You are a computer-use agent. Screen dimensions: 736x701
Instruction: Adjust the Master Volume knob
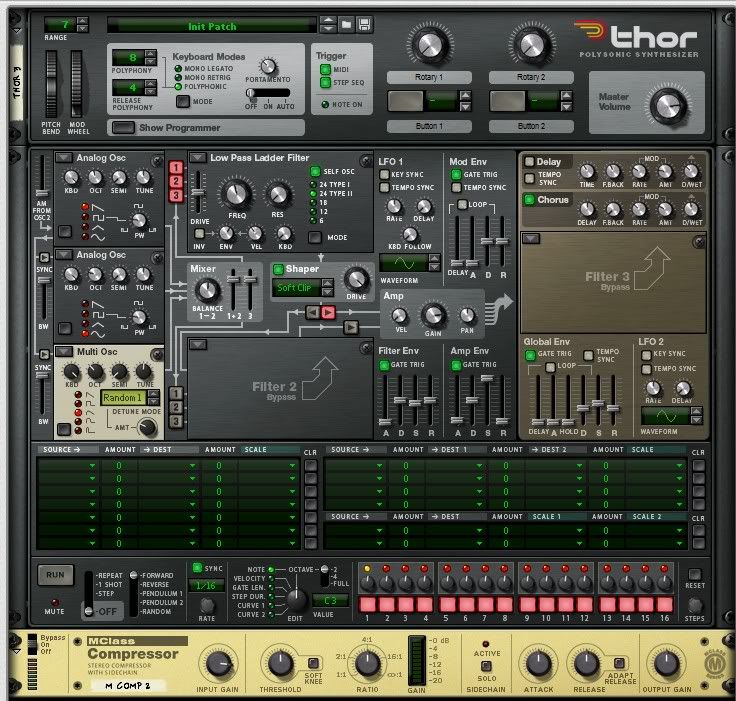coord(668,106)
